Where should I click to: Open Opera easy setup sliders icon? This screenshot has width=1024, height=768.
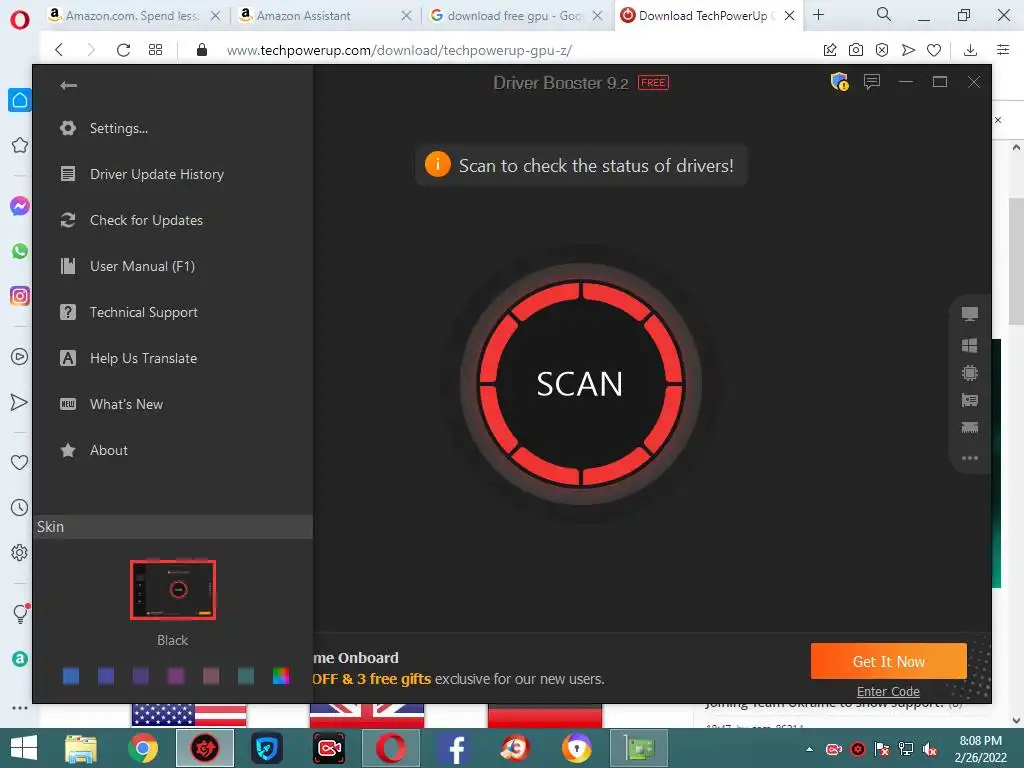[1003, 50]
